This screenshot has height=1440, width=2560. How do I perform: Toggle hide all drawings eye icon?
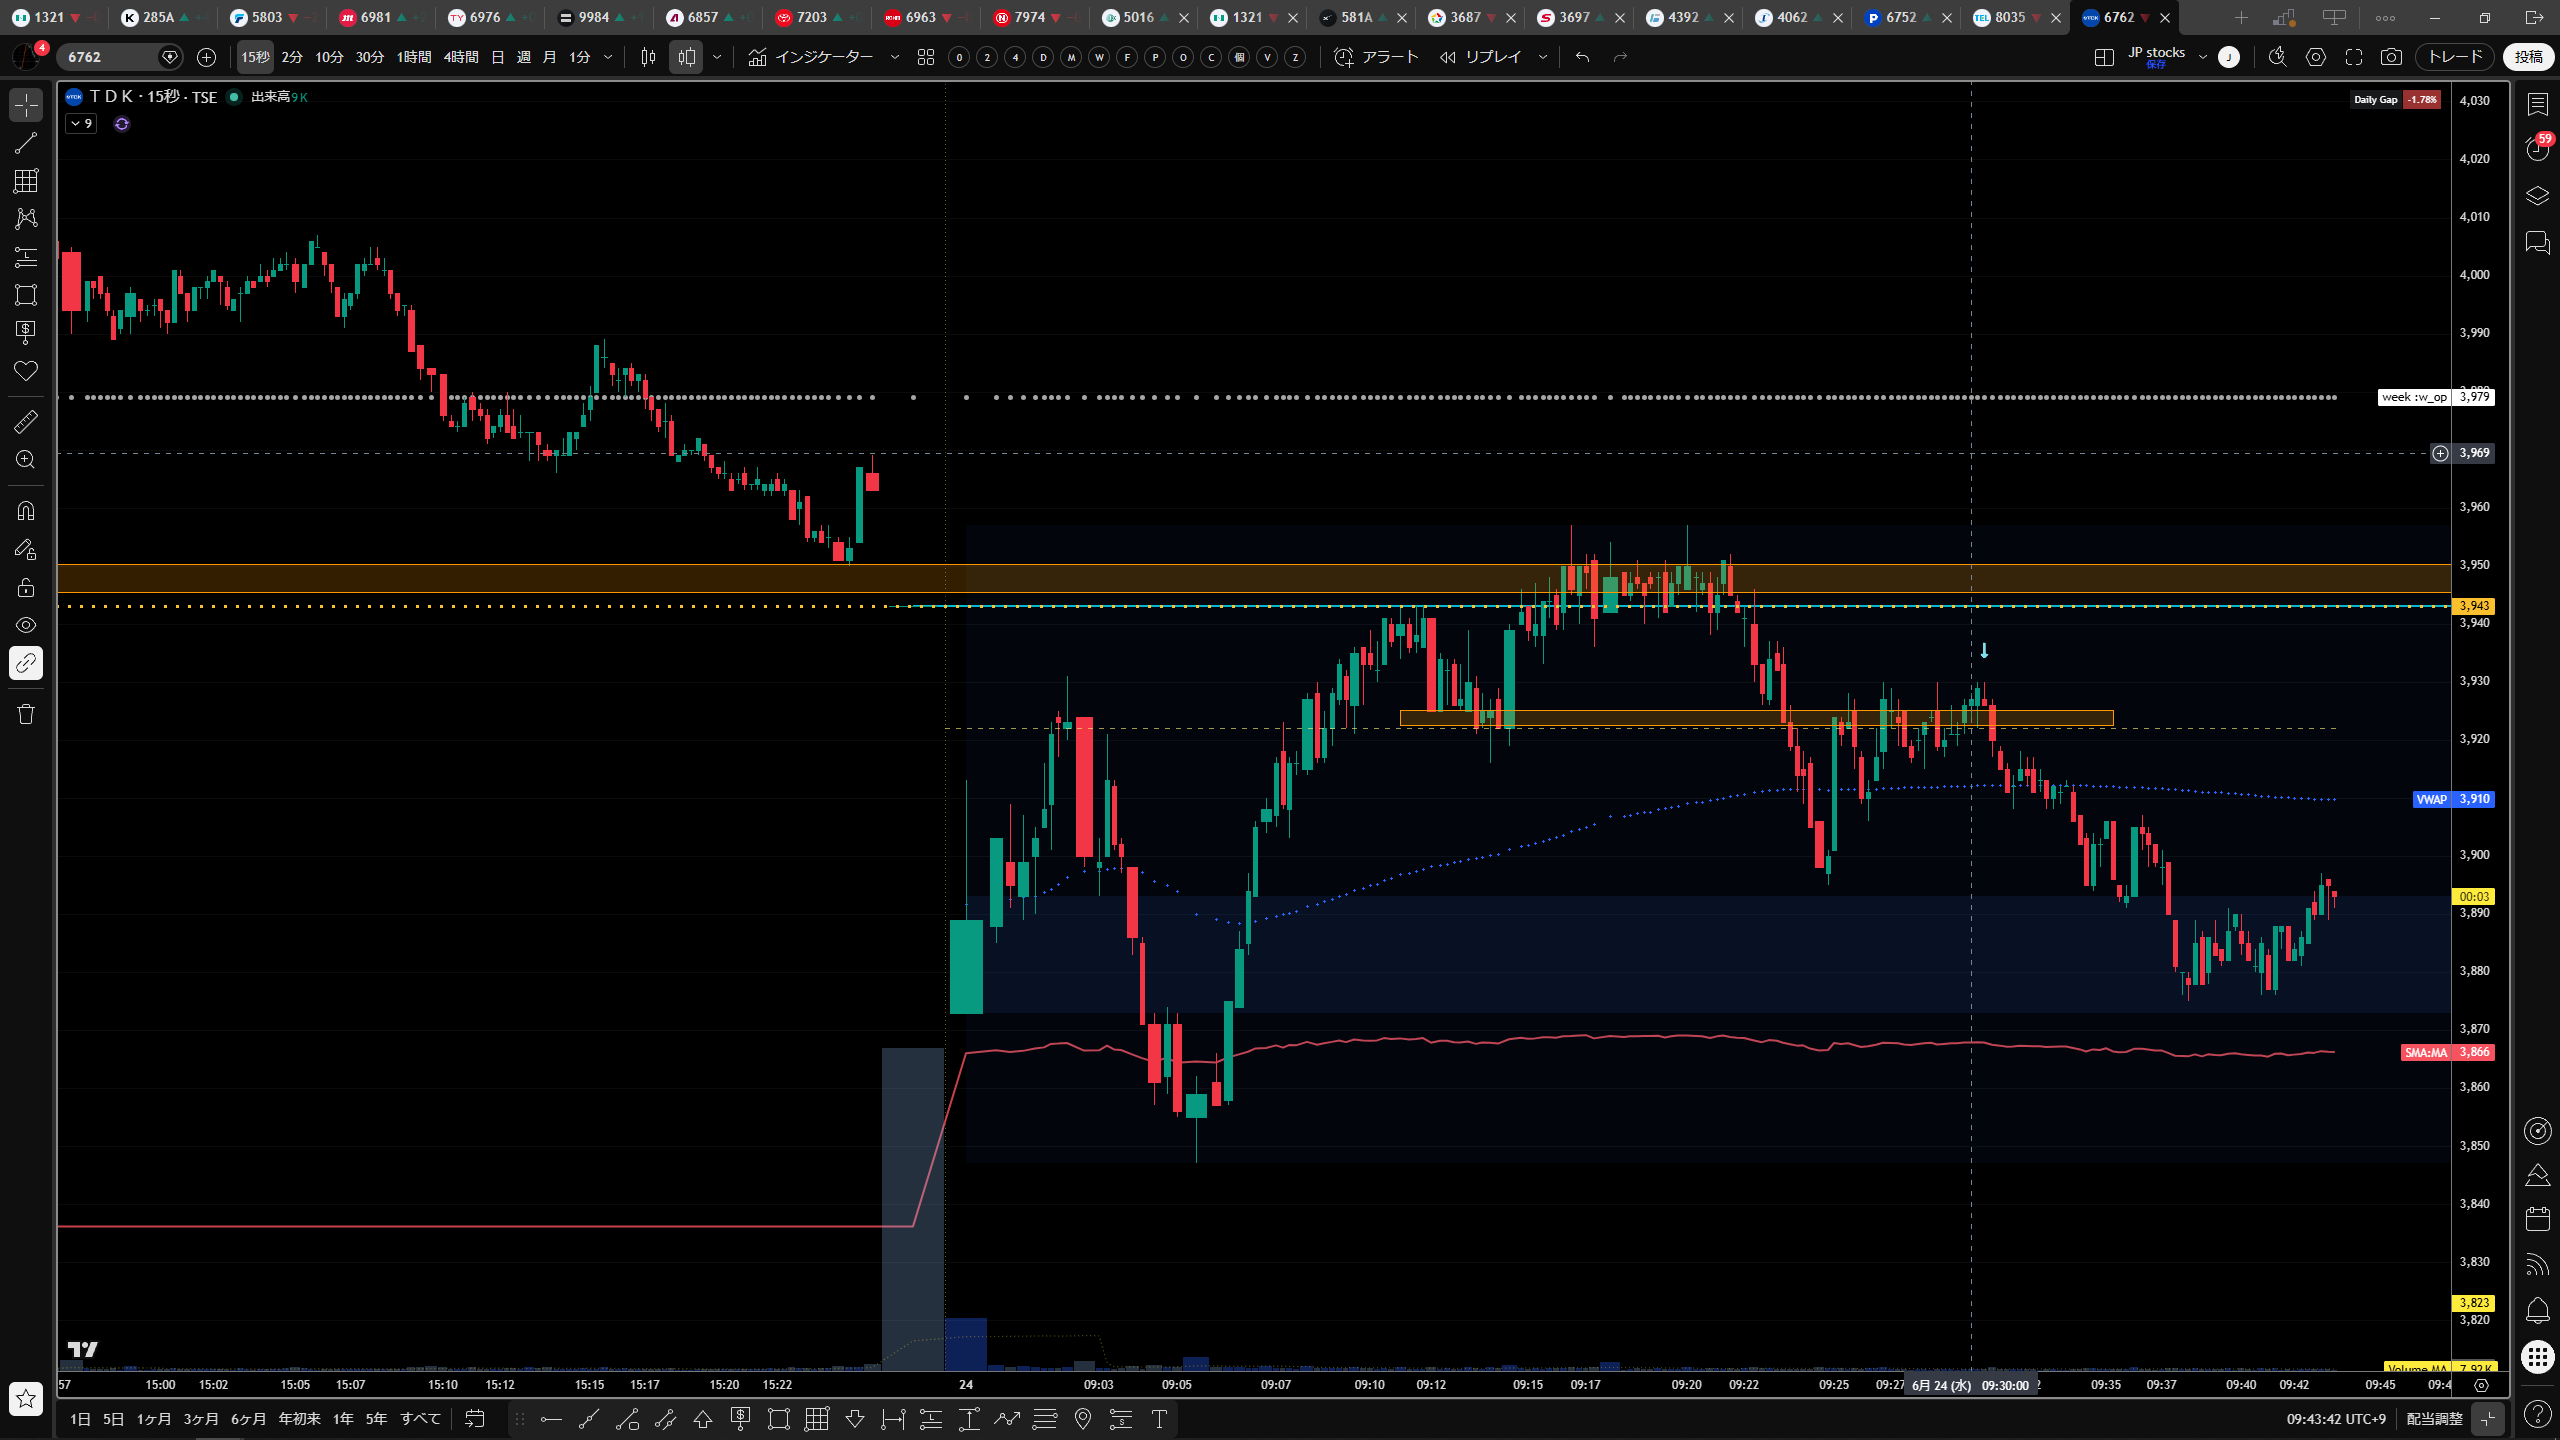[26, 625]
